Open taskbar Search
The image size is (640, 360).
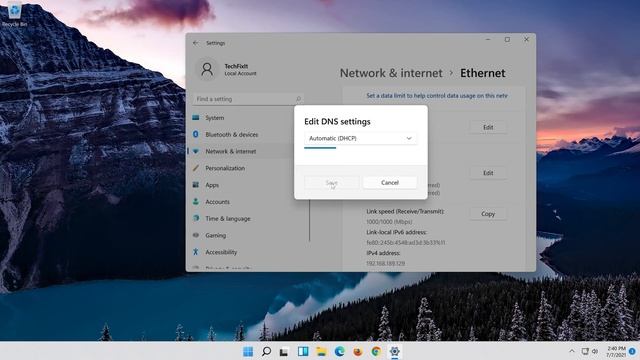[266, 351]
